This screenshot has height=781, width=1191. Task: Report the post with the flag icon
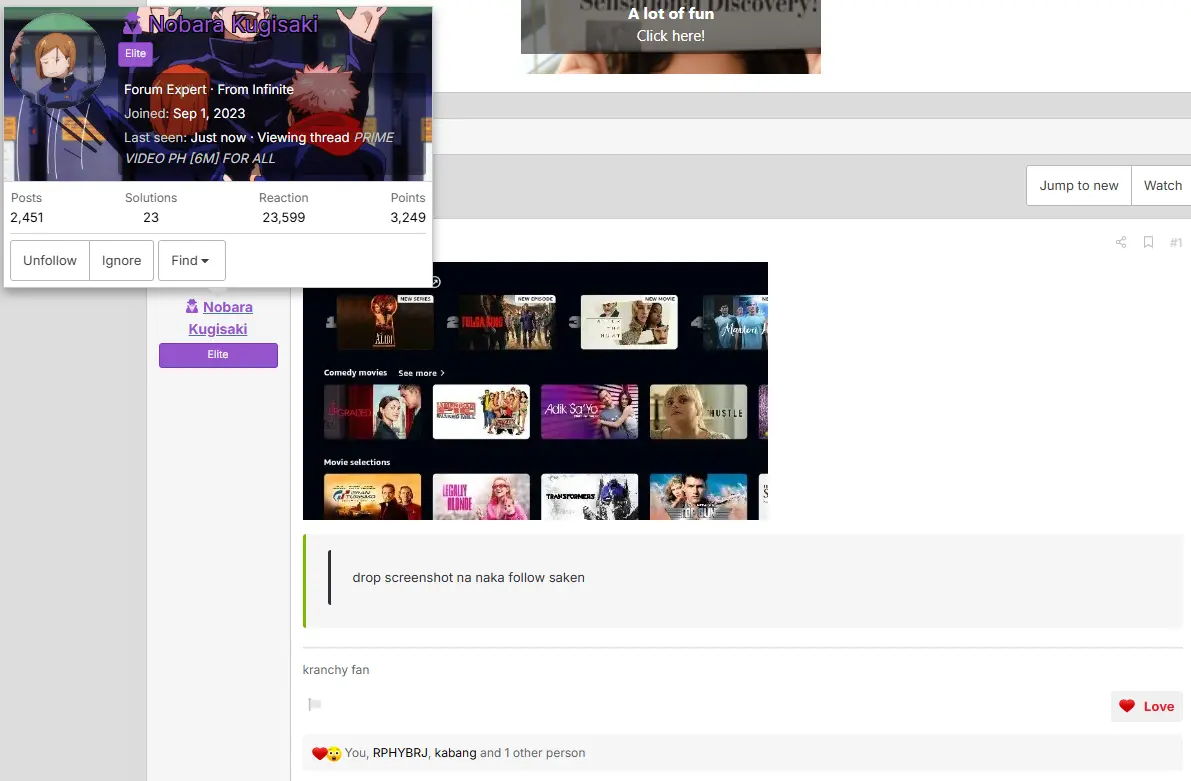(x=314, y=704)
